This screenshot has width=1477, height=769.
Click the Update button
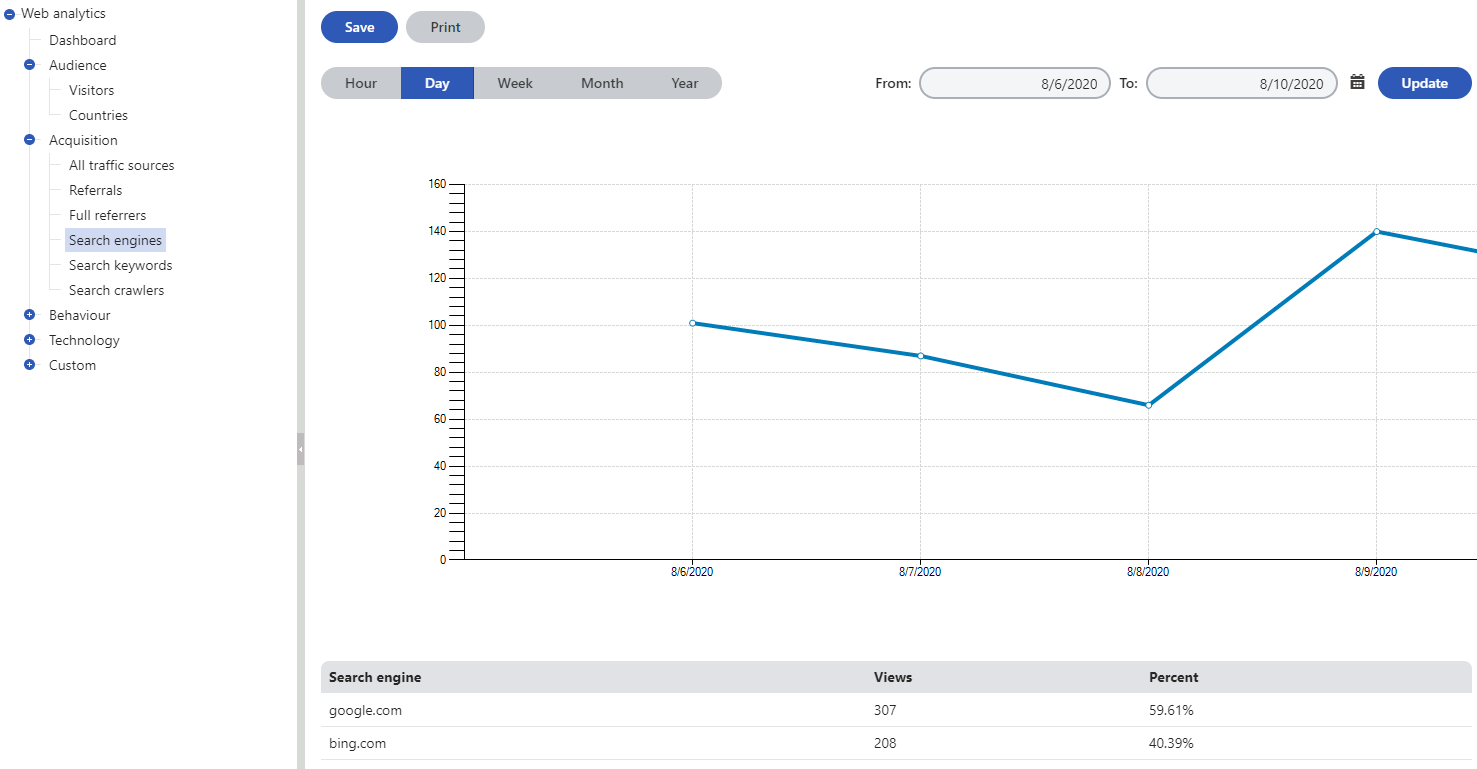coord(1424,83)
